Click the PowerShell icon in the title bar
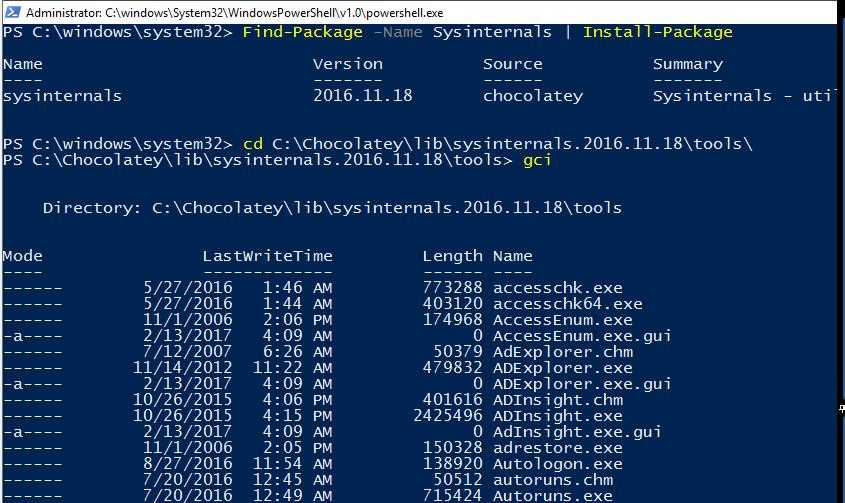The width and height of the screenshot is (845, 503). pyautogui.click(x=12, y=13)
